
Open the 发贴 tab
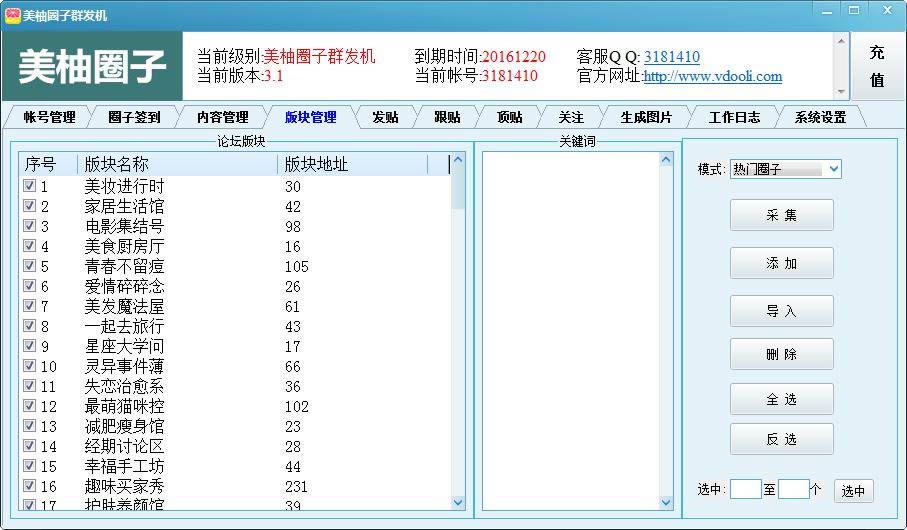(385, 117)
